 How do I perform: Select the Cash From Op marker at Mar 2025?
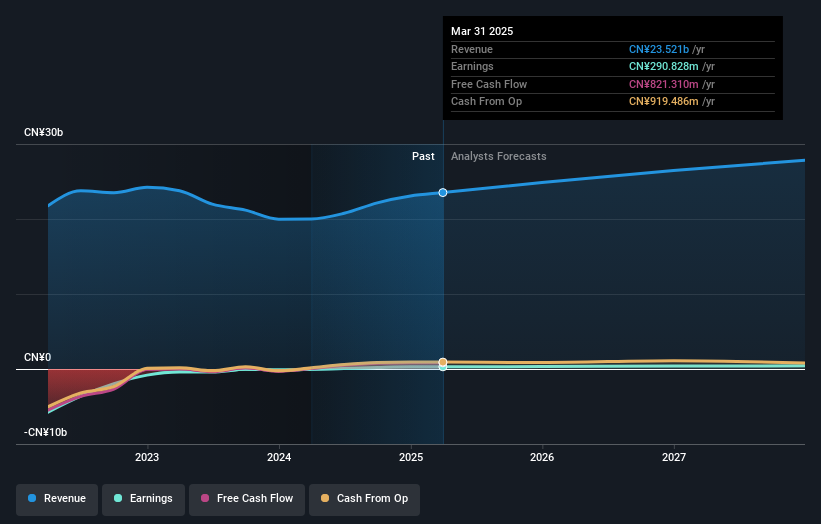point(443,362)
